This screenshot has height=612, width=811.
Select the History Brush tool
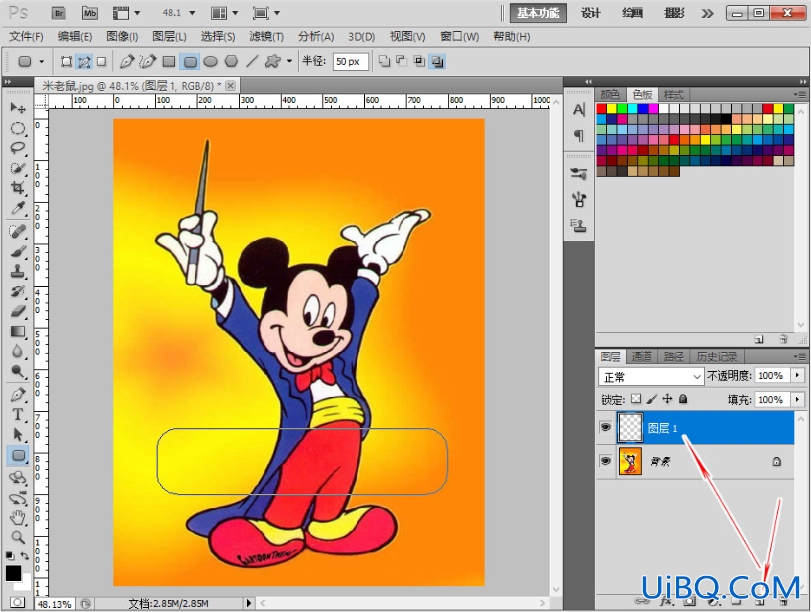(x=18, y=291)
